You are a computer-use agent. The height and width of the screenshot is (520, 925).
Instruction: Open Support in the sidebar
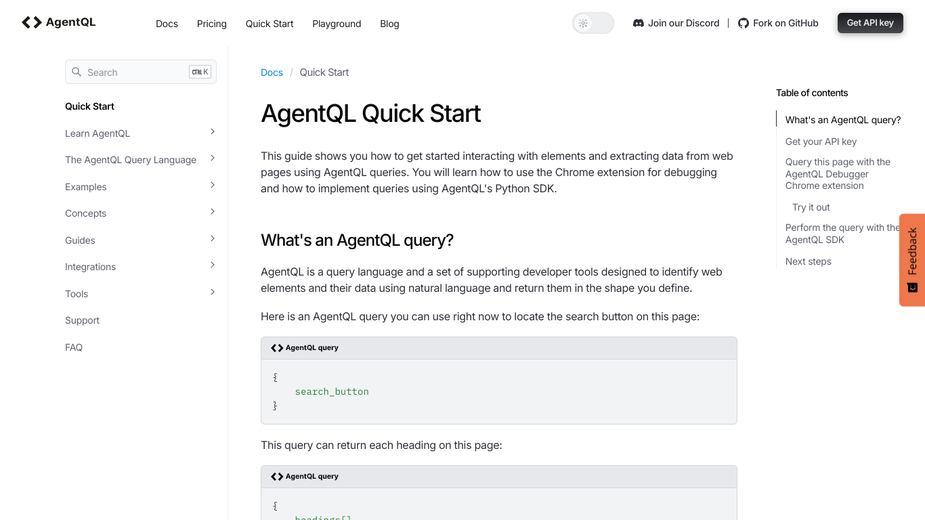(x=82, y=320)
